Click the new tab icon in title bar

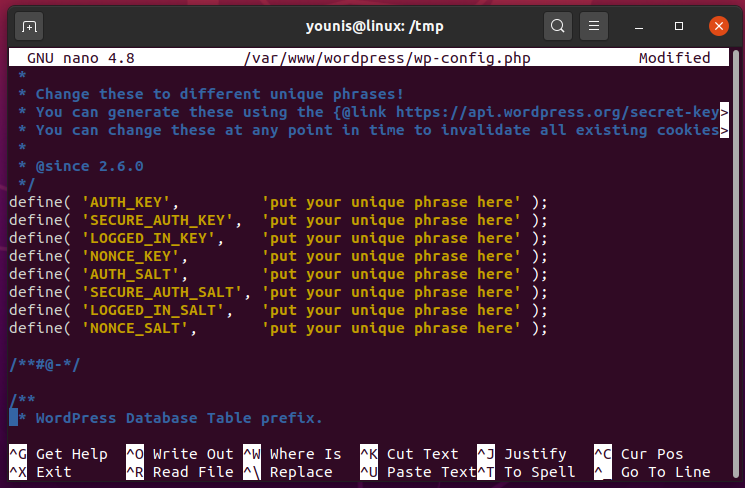pos(29,25)
